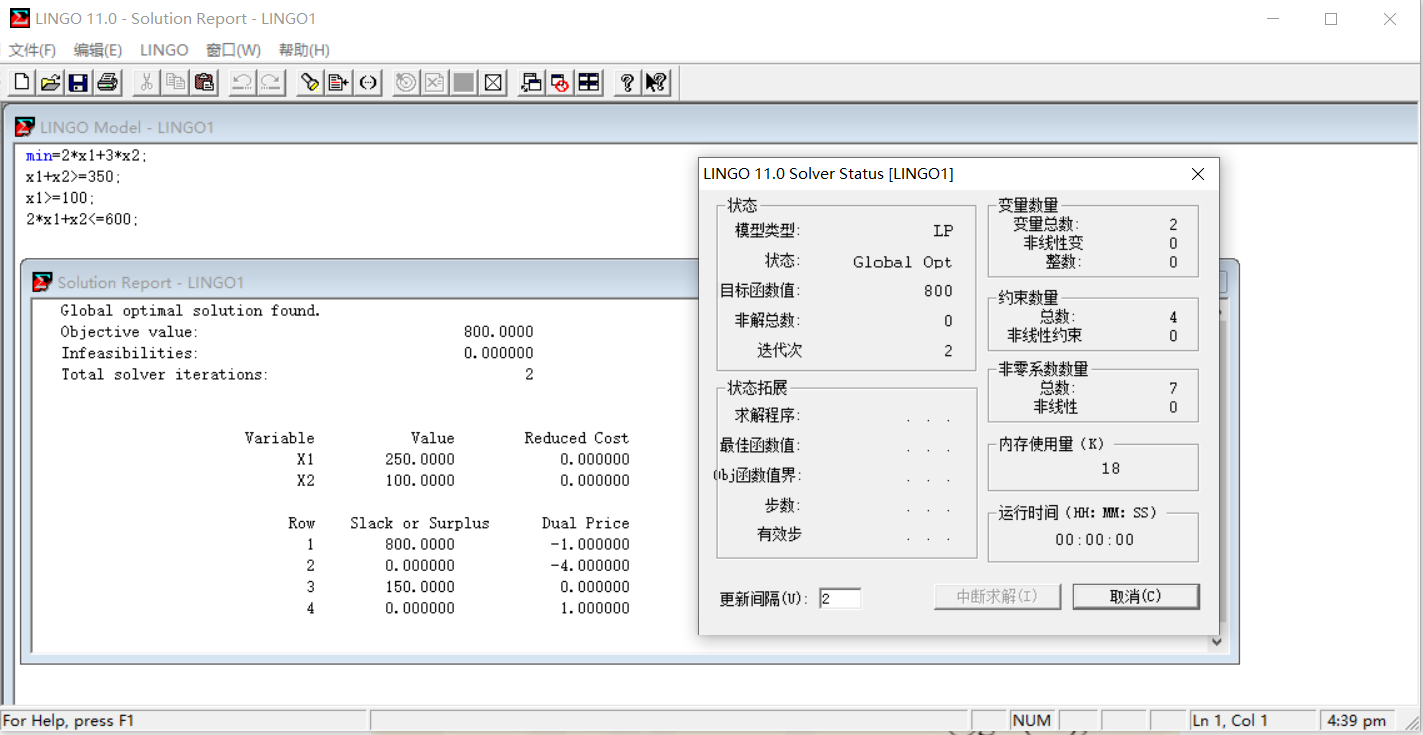1423x735 pixels.
Task: Click the 模型类型 LP value
Action: pos(943,231)
